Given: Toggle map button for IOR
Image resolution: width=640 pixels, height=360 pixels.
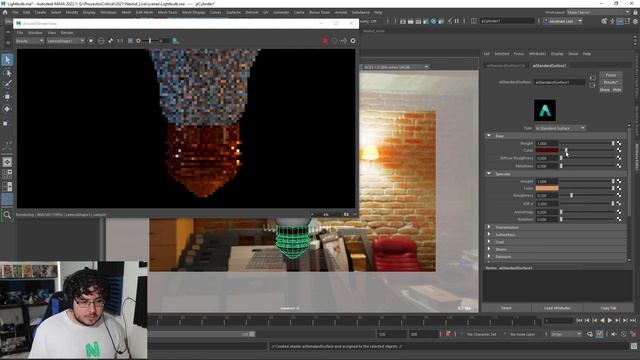Looking at the screenshot, I should tap(619, 203).
